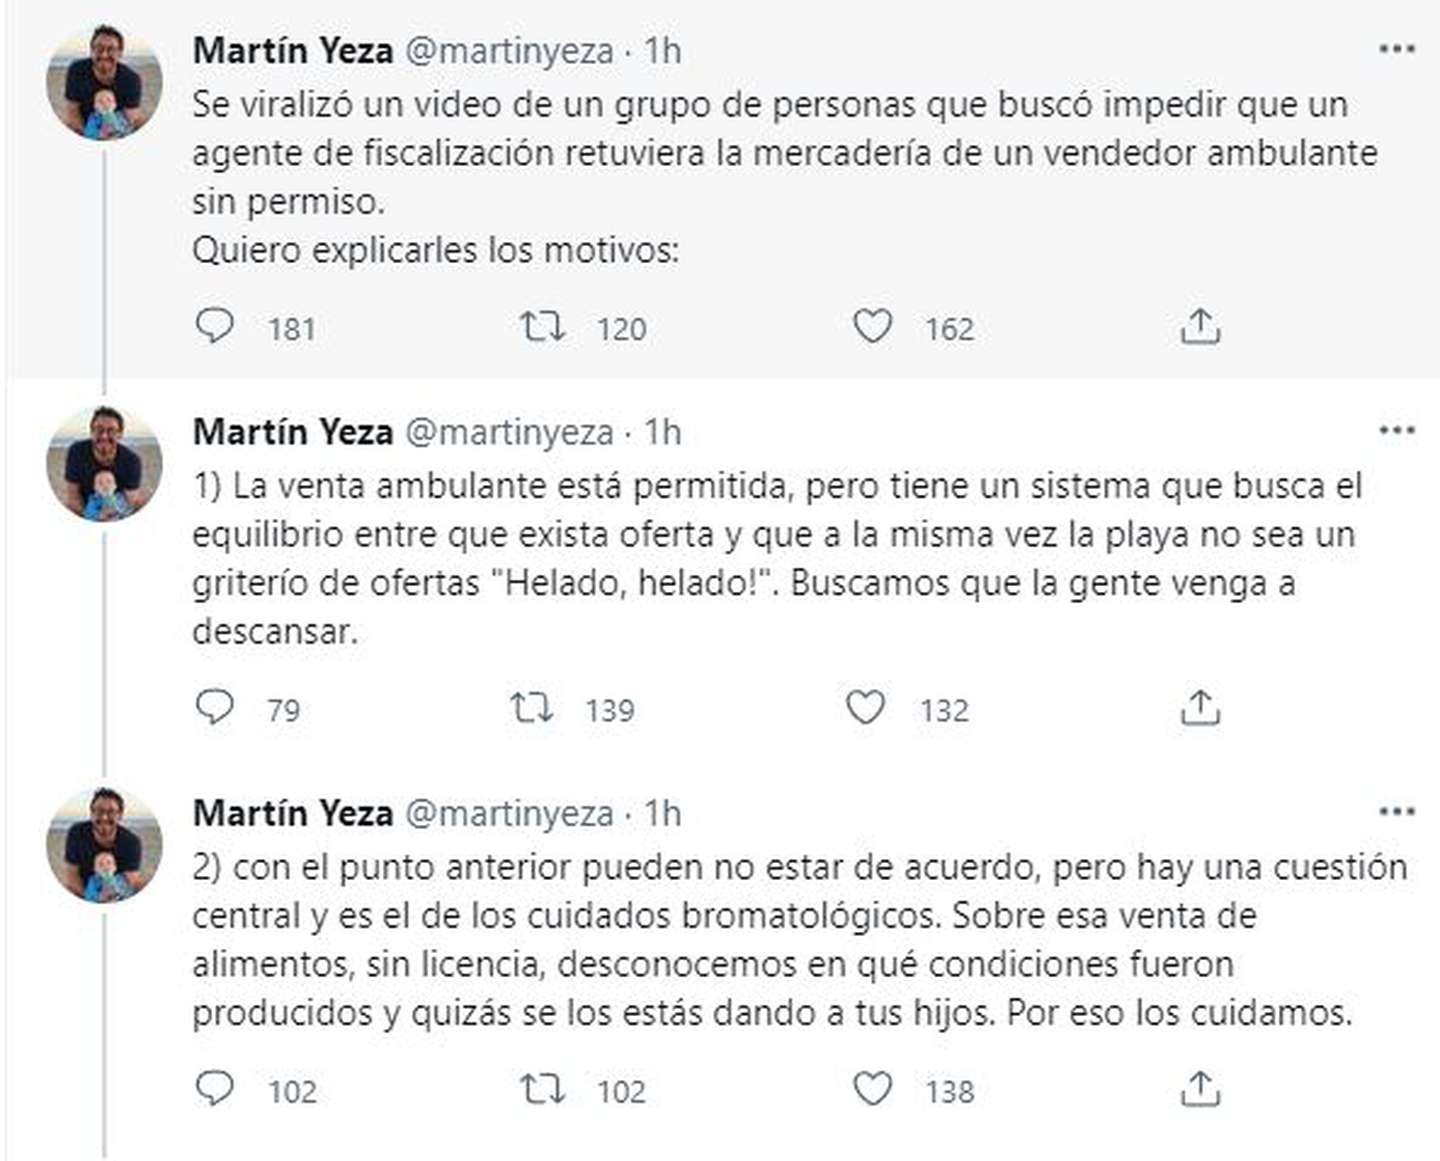
Task: Open the profile photo on the first tweet
Action: 104,83
